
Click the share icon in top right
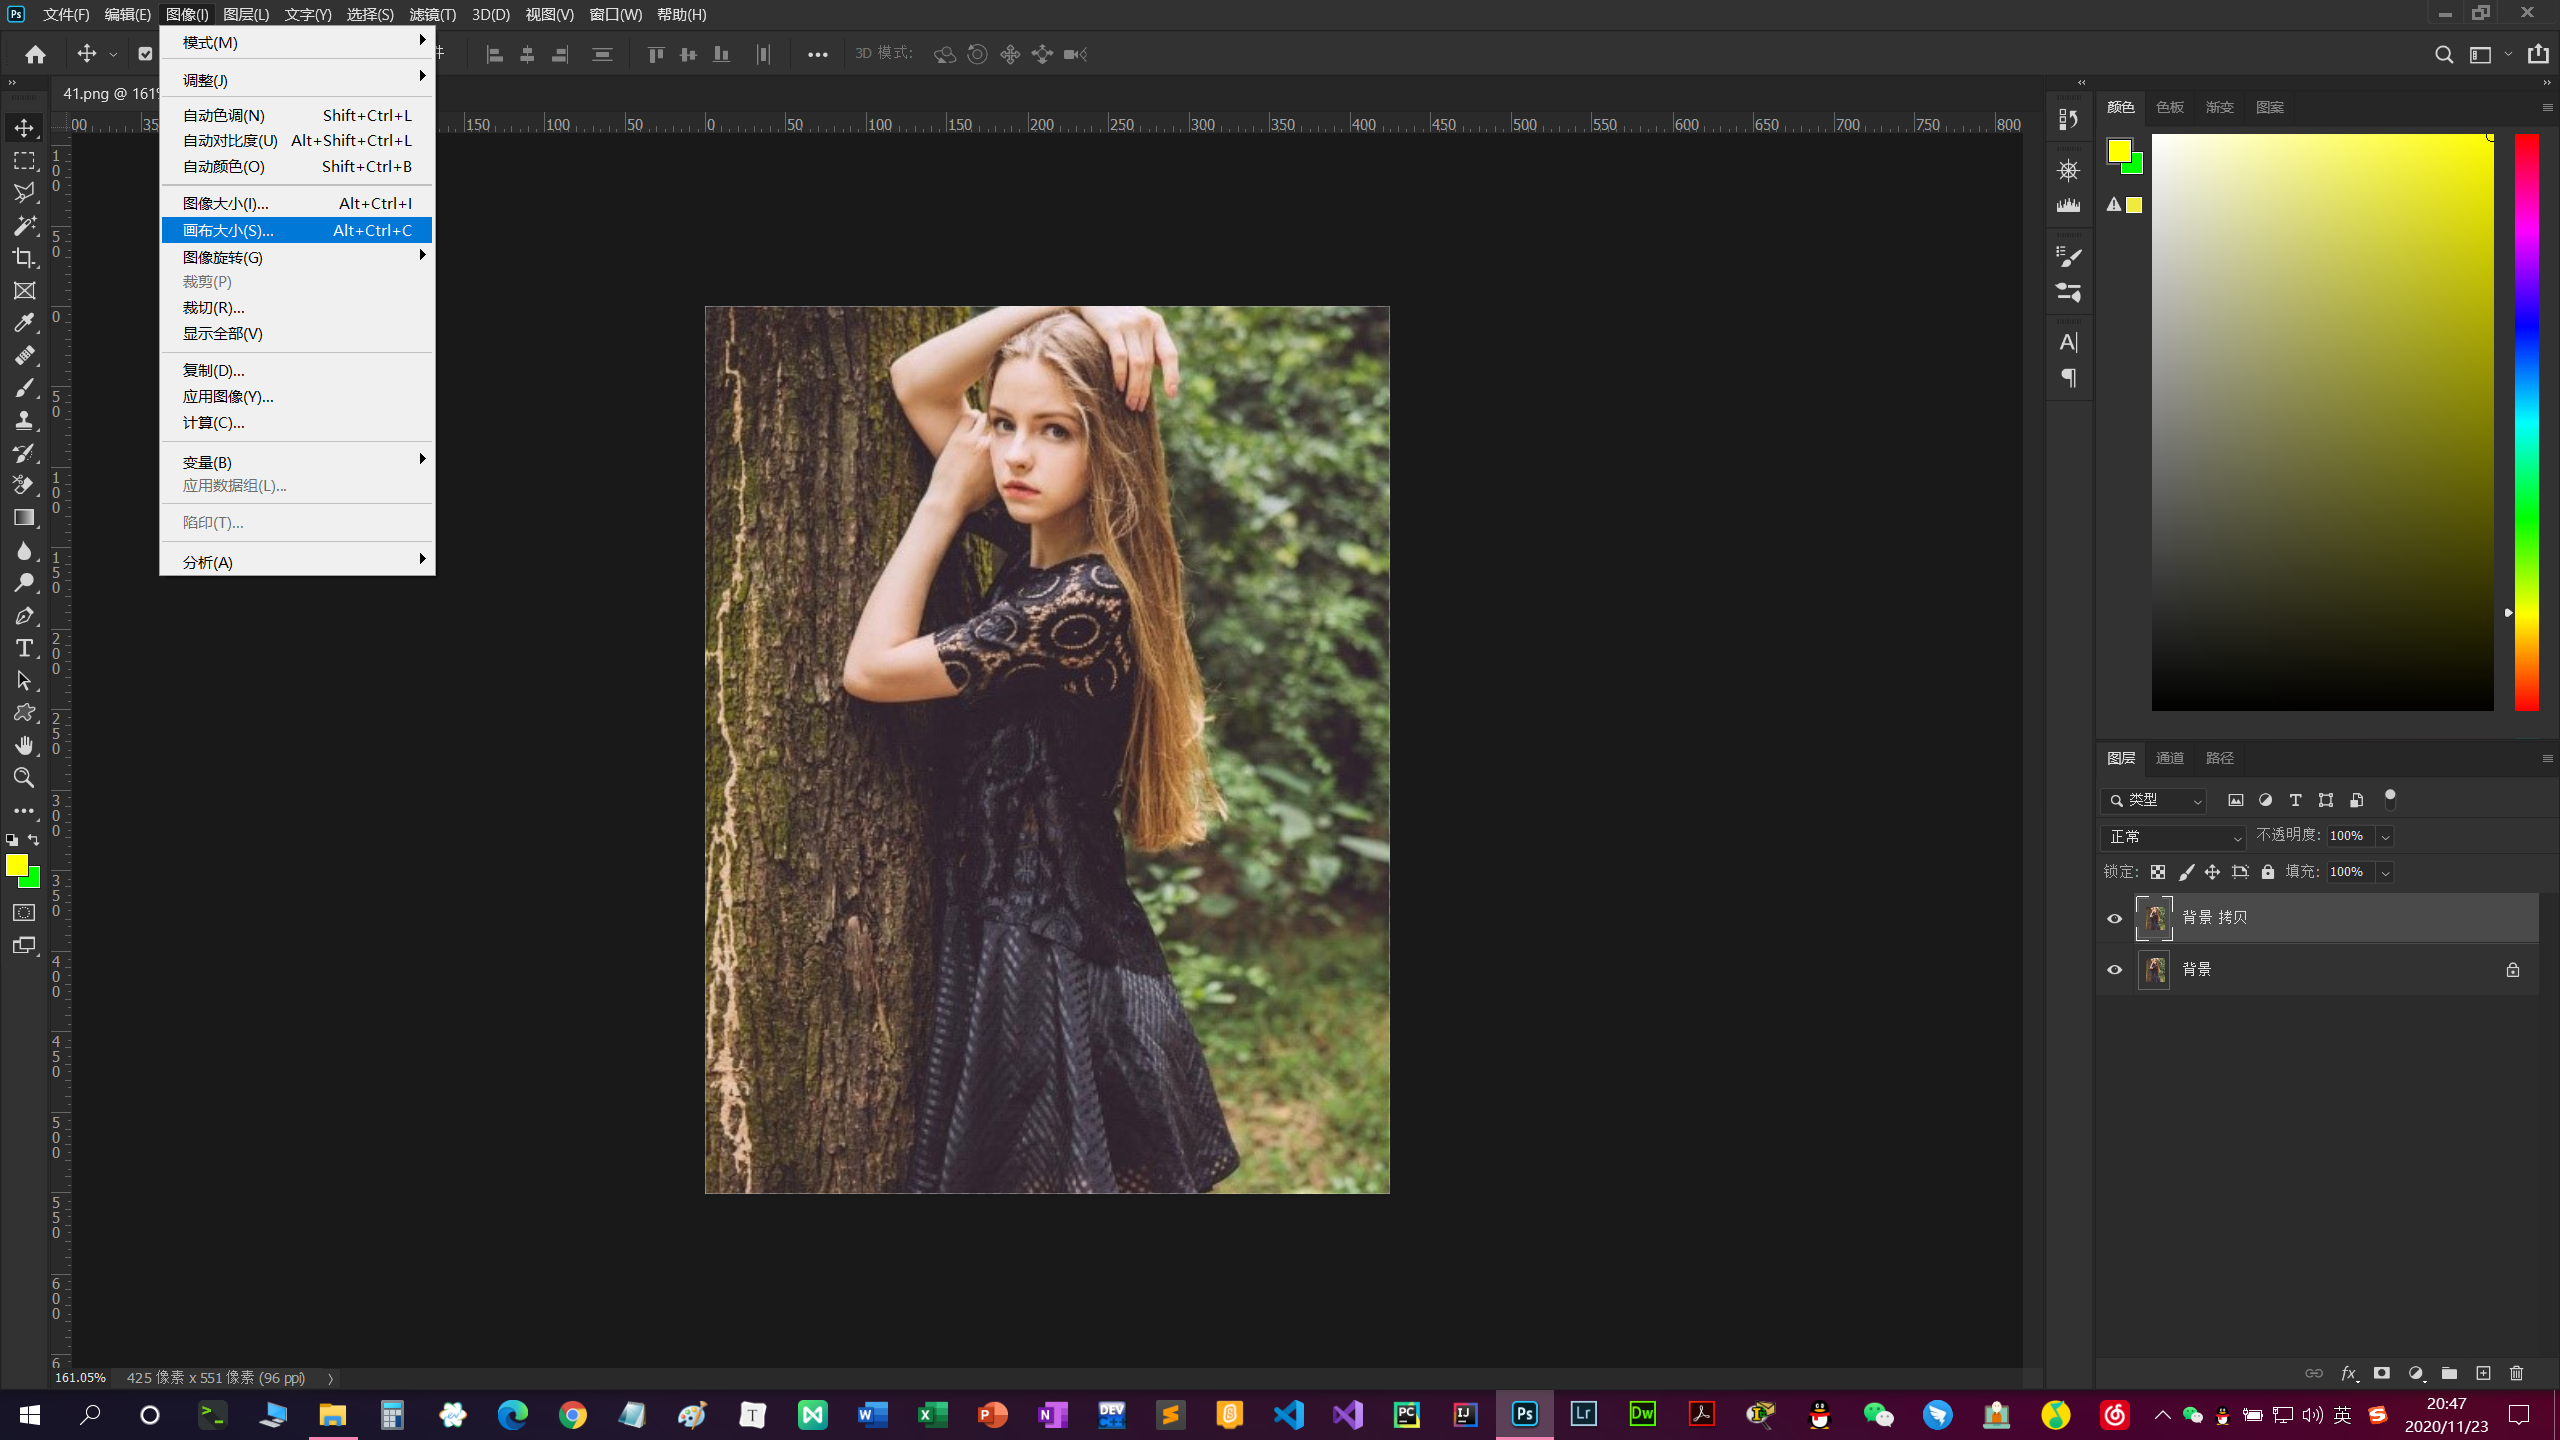[x=2538, y=54]
